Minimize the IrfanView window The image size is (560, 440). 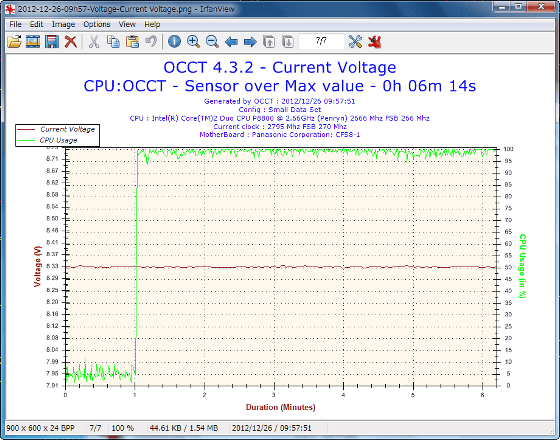(502, 7)
